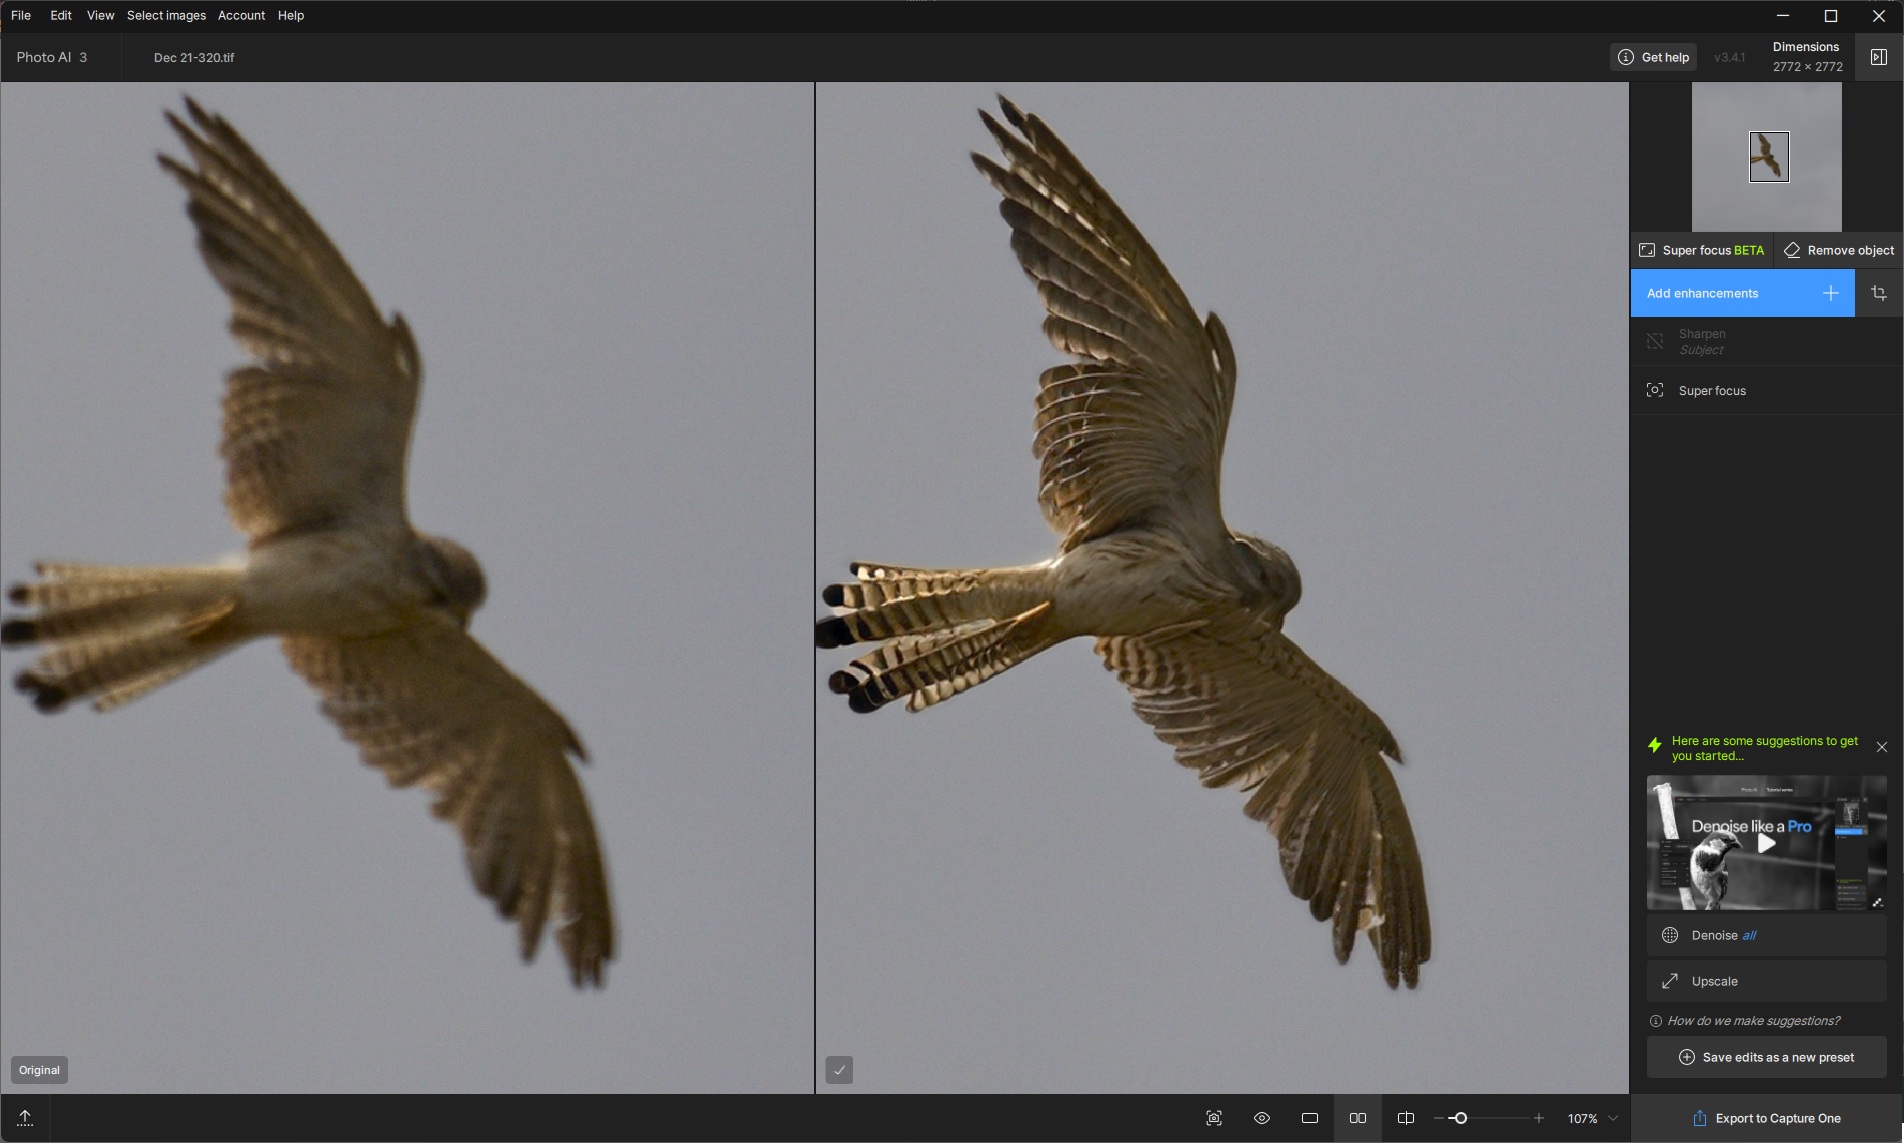Open the View menu

100,15
